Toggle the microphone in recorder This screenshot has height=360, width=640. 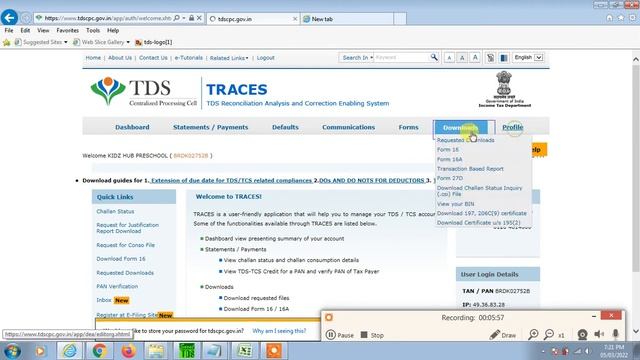[x=616, y=335]
